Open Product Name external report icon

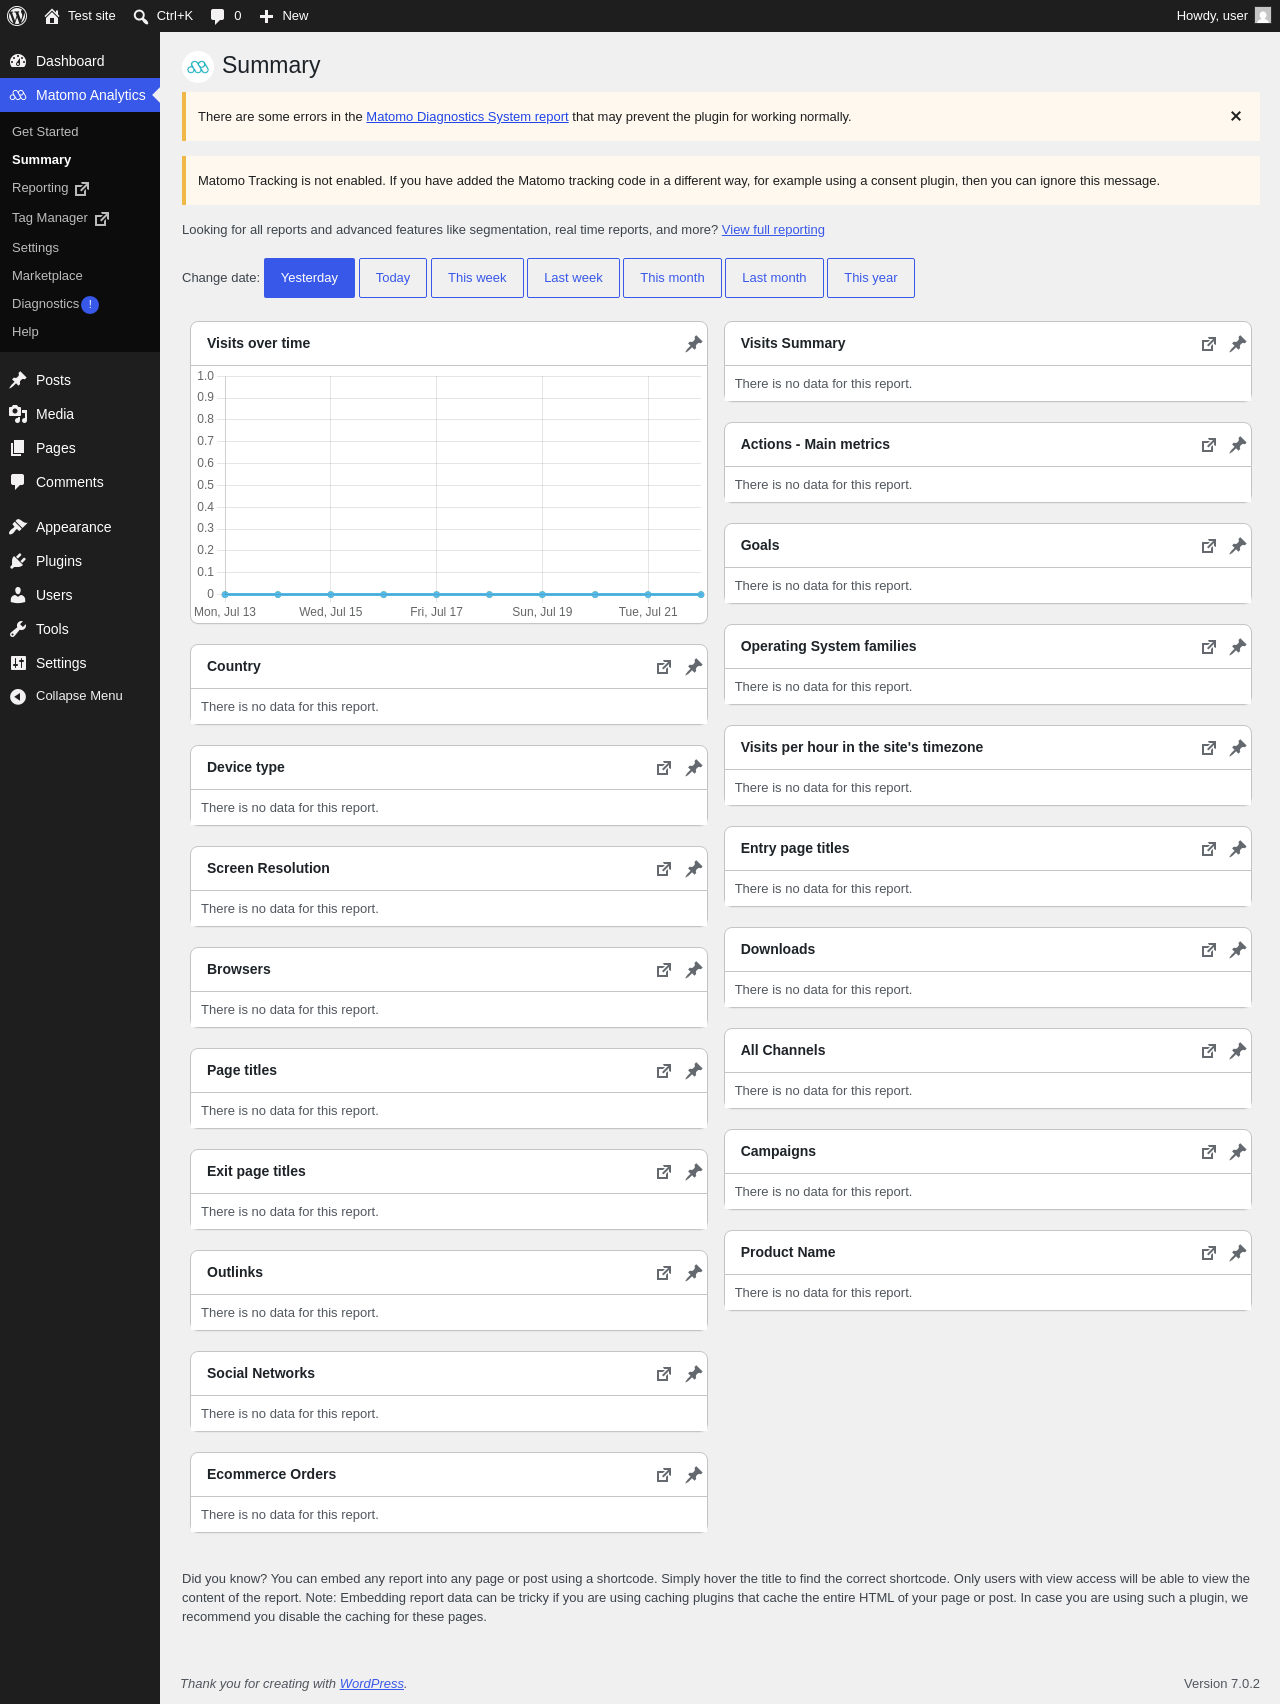click(x=1209, y=1253)
